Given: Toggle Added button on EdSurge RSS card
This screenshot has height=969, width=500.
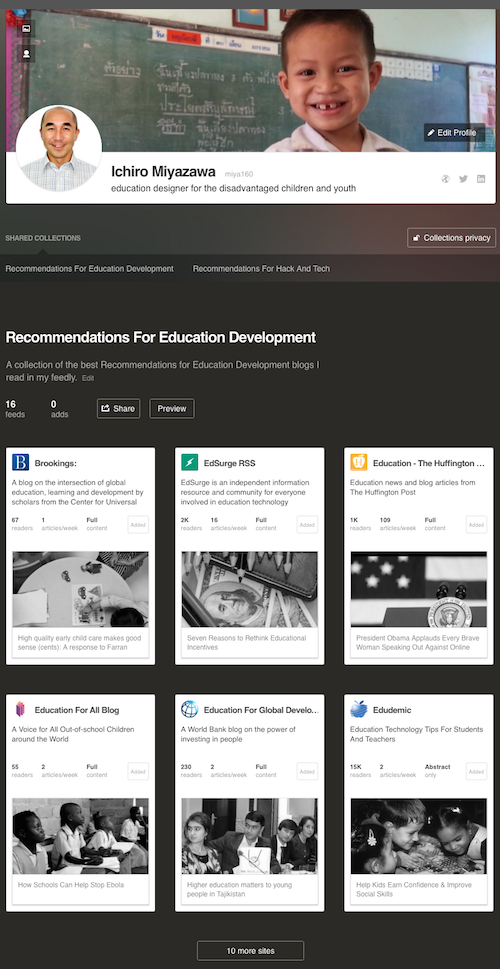Looking at the screenshot, I should click(307, 525).
